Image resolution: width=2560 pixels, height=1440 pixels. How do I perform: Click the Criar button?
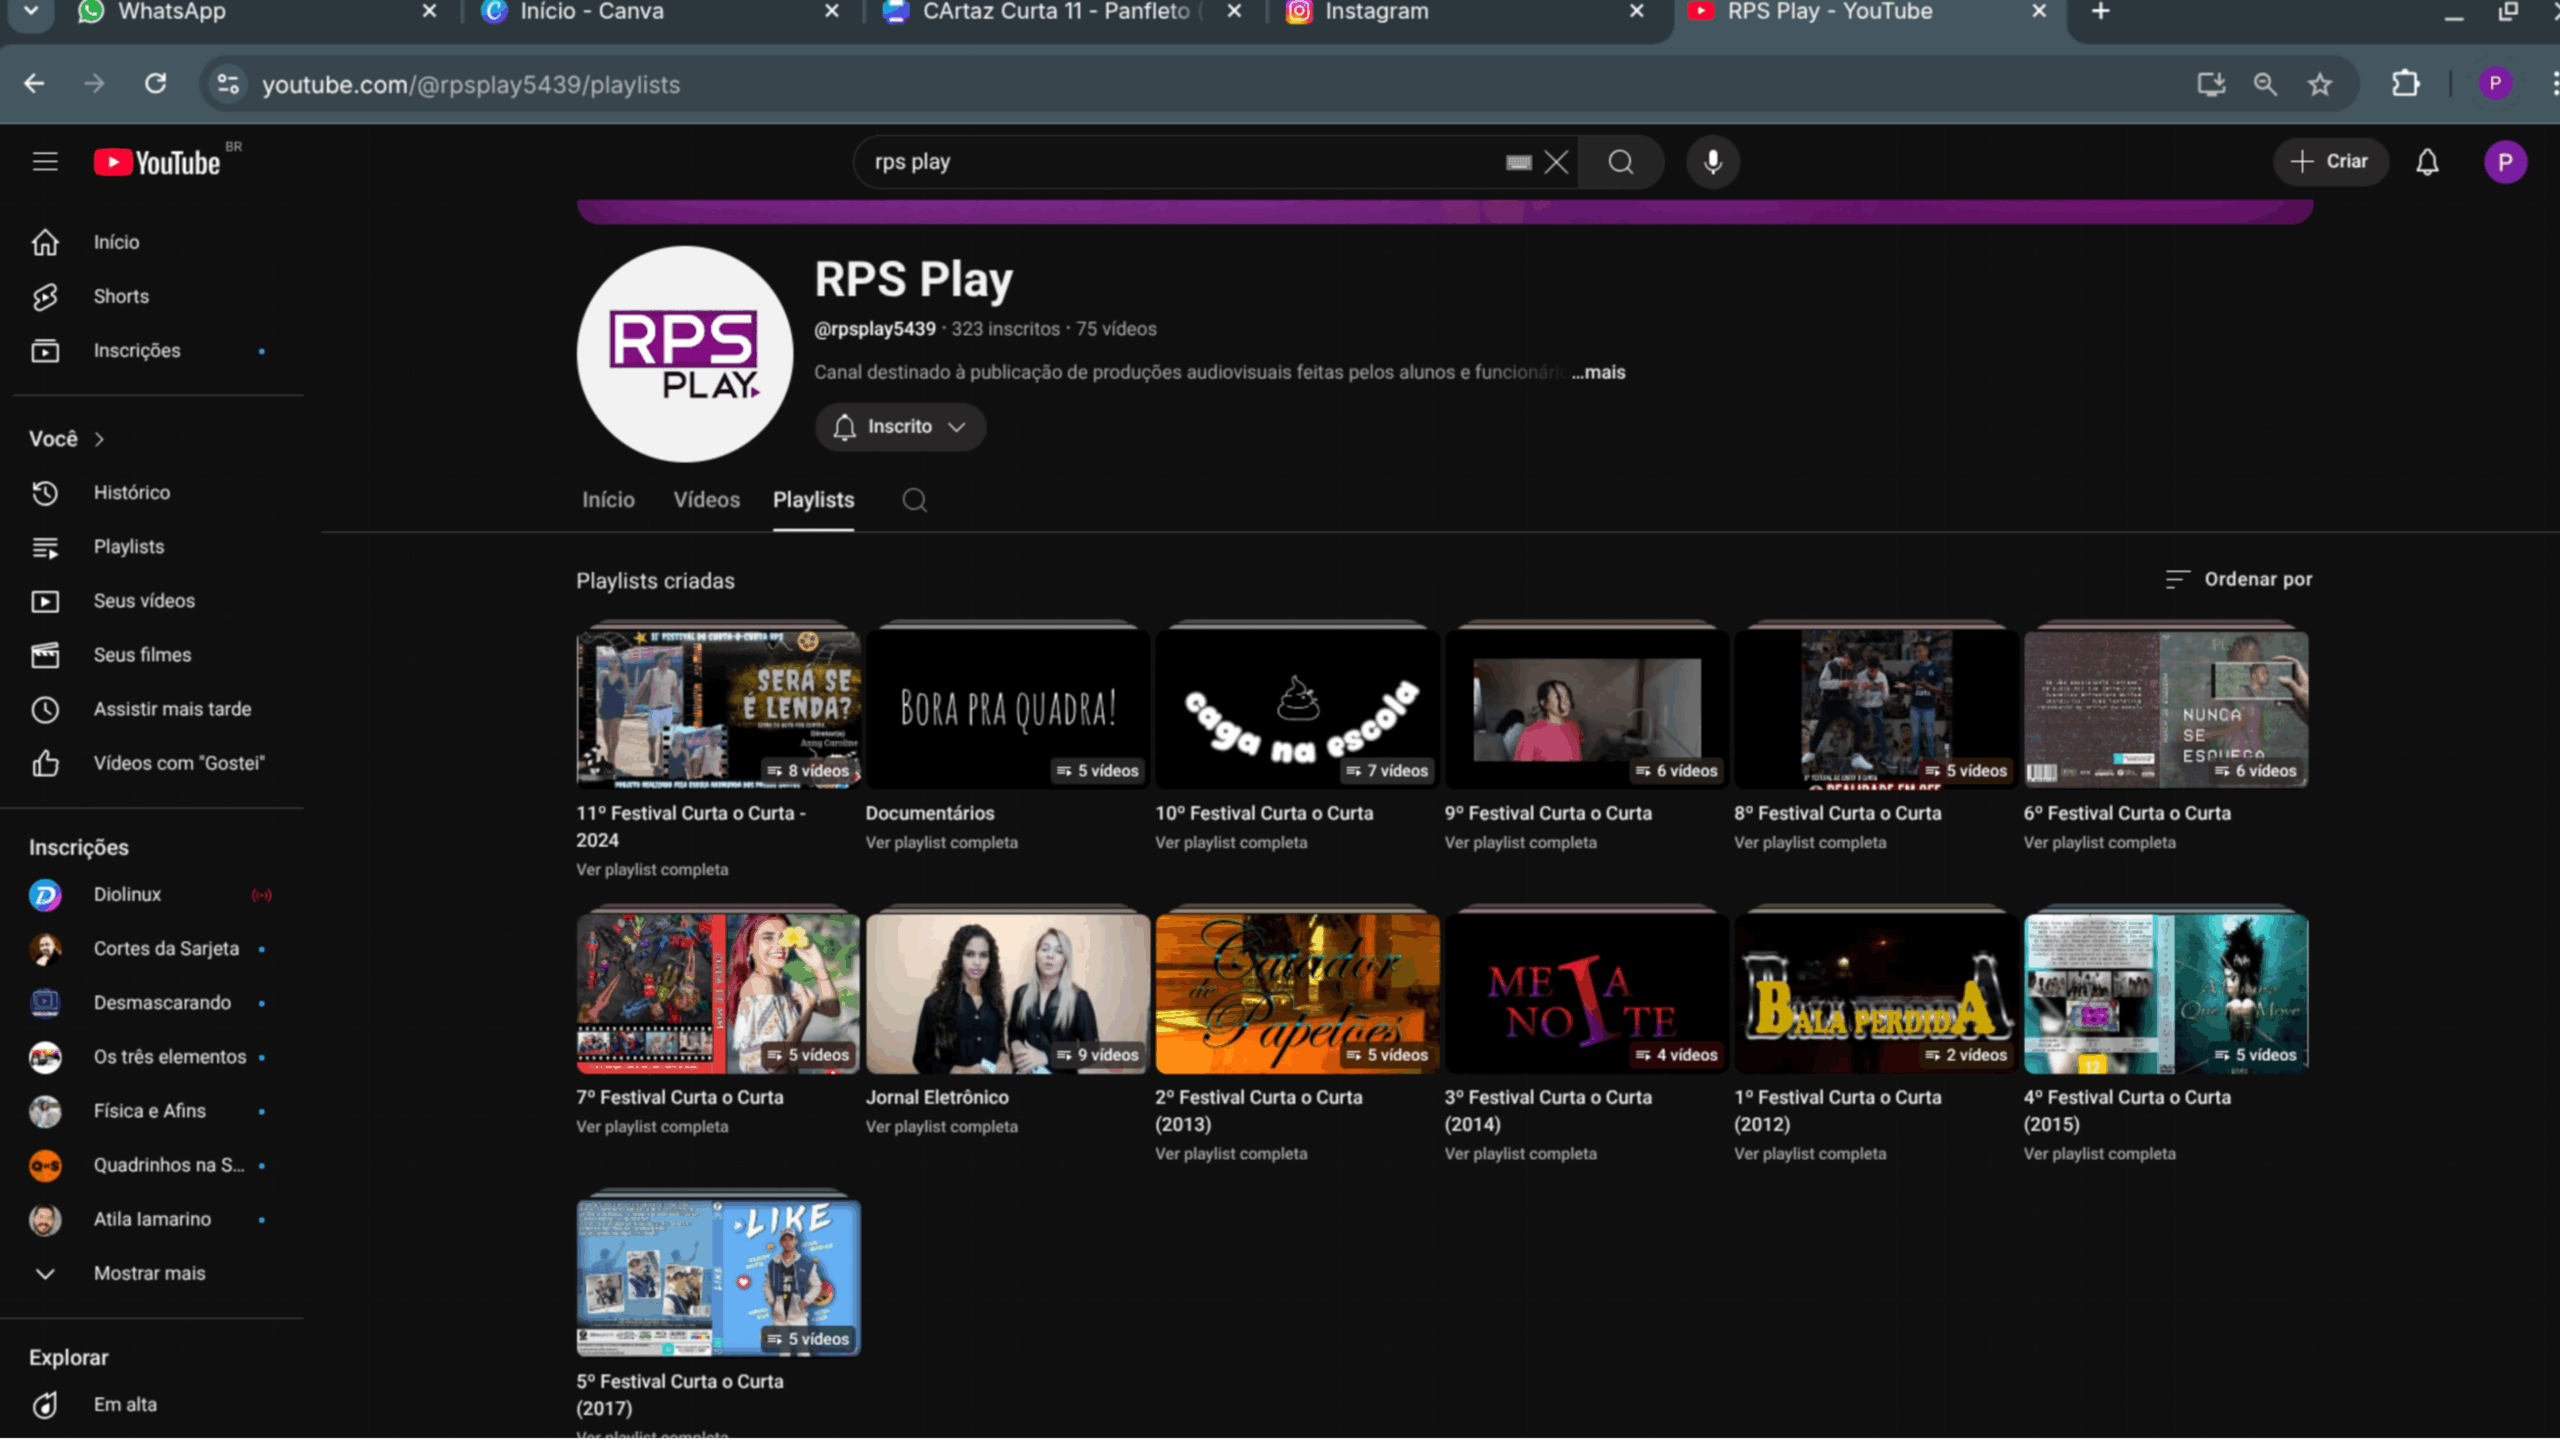coord(2330,162)
